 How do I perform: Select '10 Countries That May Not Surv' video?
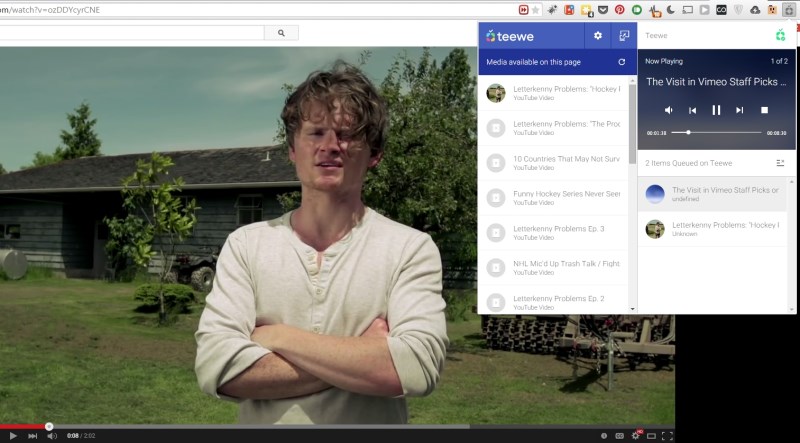point(566,162)
